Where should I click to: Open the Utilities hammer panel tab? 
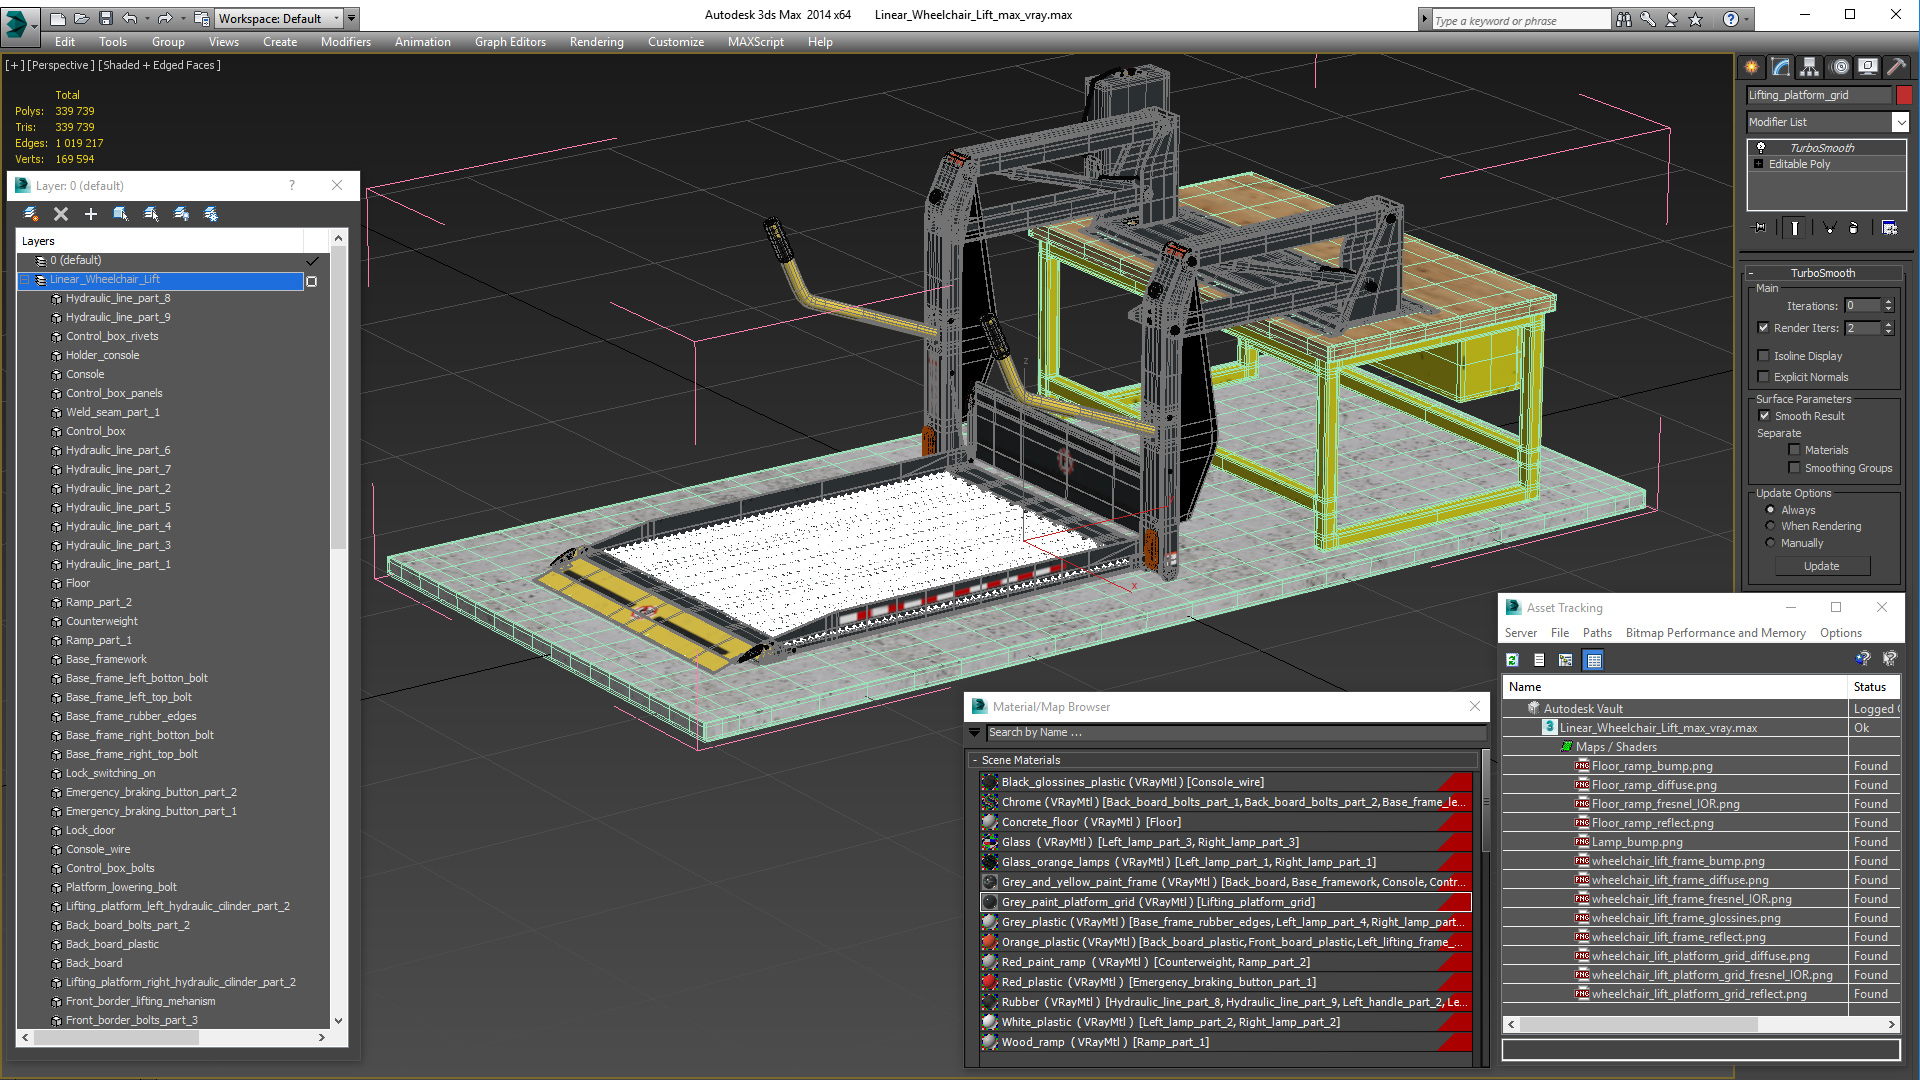pyautogui.click(x=1896, y=67)
